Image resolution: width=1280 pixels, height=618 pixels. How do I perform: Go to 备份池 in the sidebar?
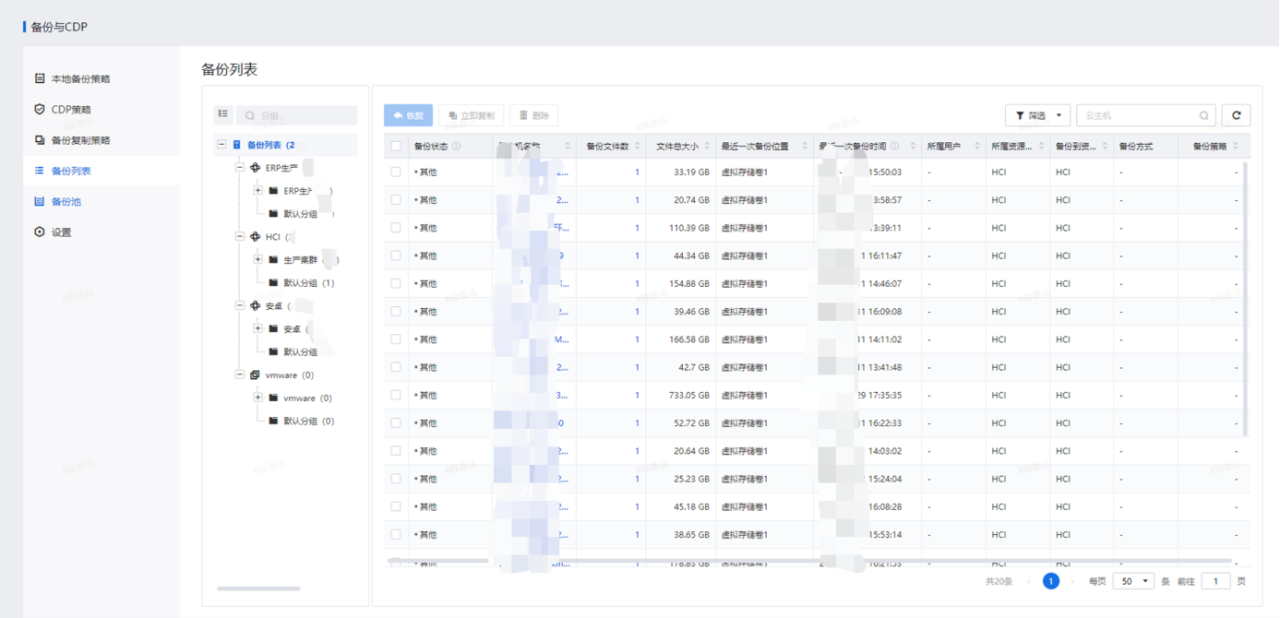click(65, 201)
